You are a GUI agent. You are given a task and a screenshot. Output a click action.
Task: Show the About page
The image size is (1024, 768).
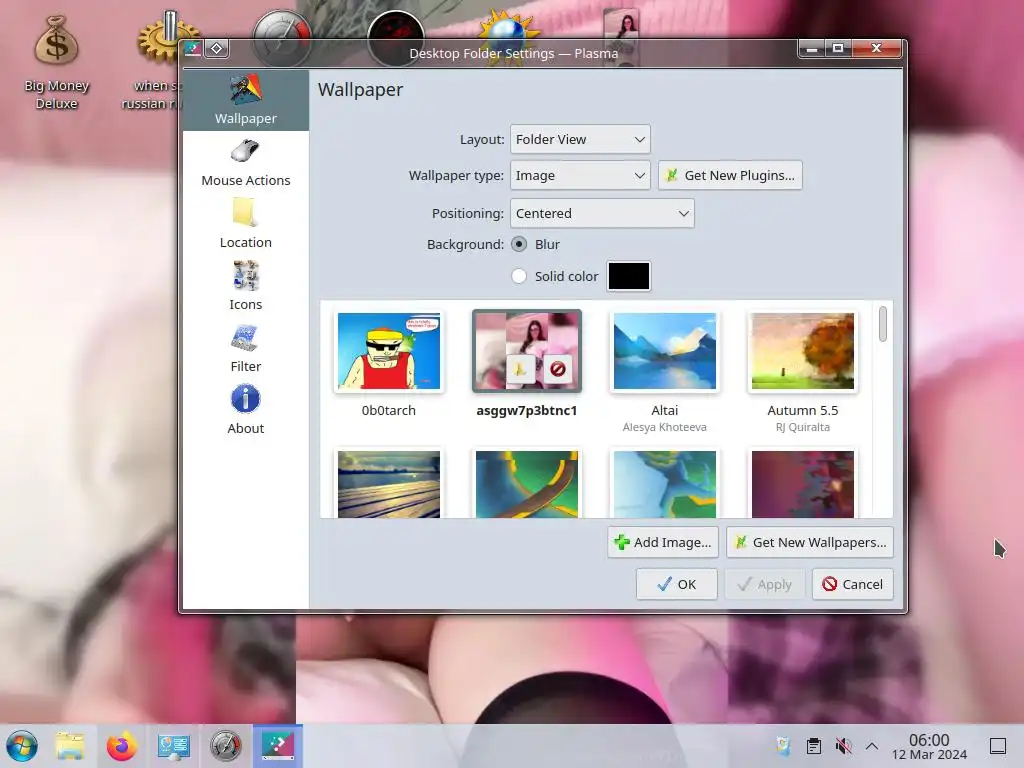246,411
